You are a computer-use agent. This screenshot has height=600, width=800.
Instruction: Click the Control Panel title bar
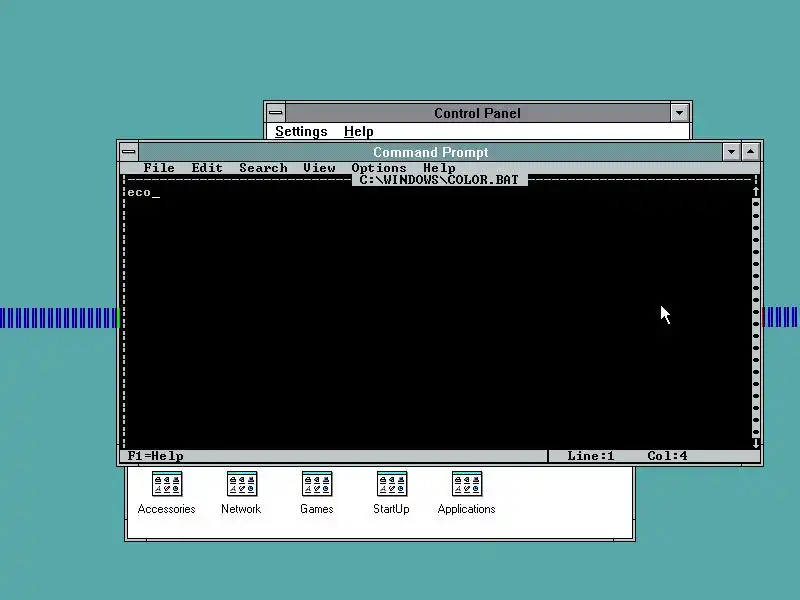click(x=477, y=113)
